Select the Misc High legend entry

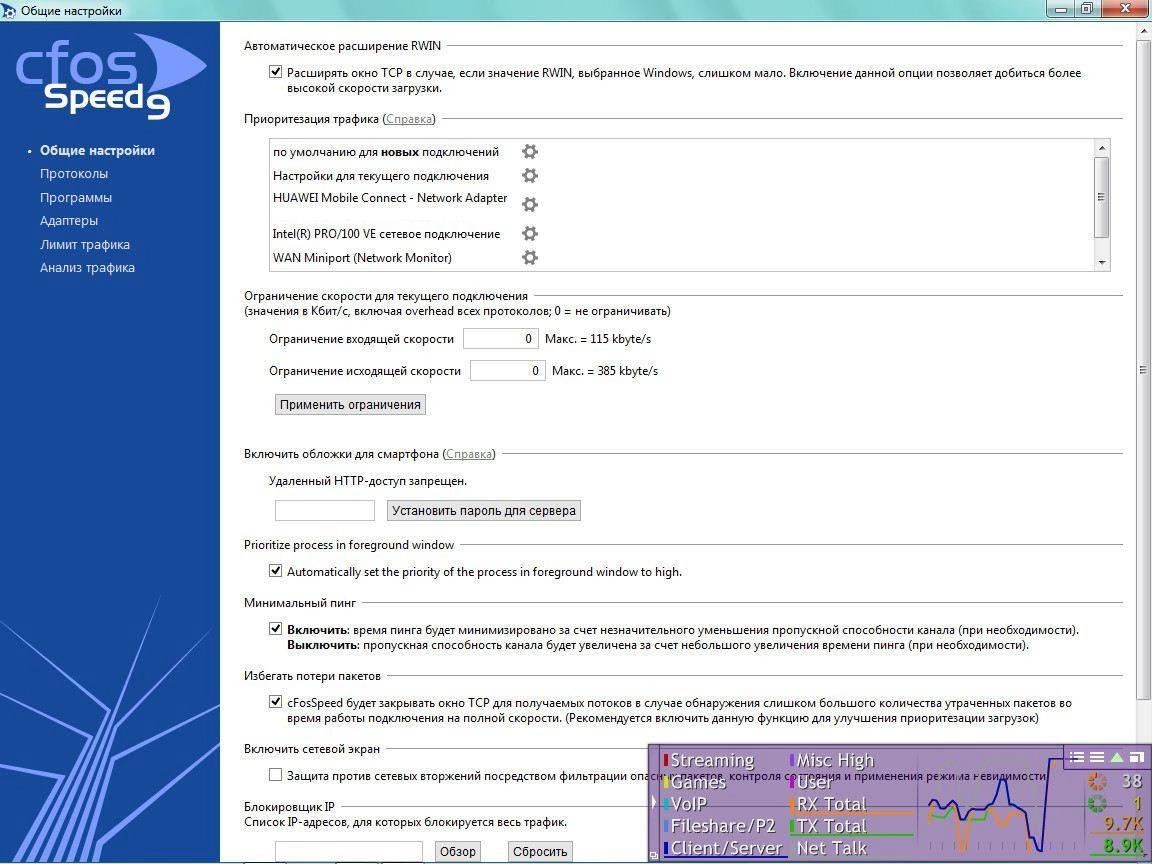[x=832, y=760]
